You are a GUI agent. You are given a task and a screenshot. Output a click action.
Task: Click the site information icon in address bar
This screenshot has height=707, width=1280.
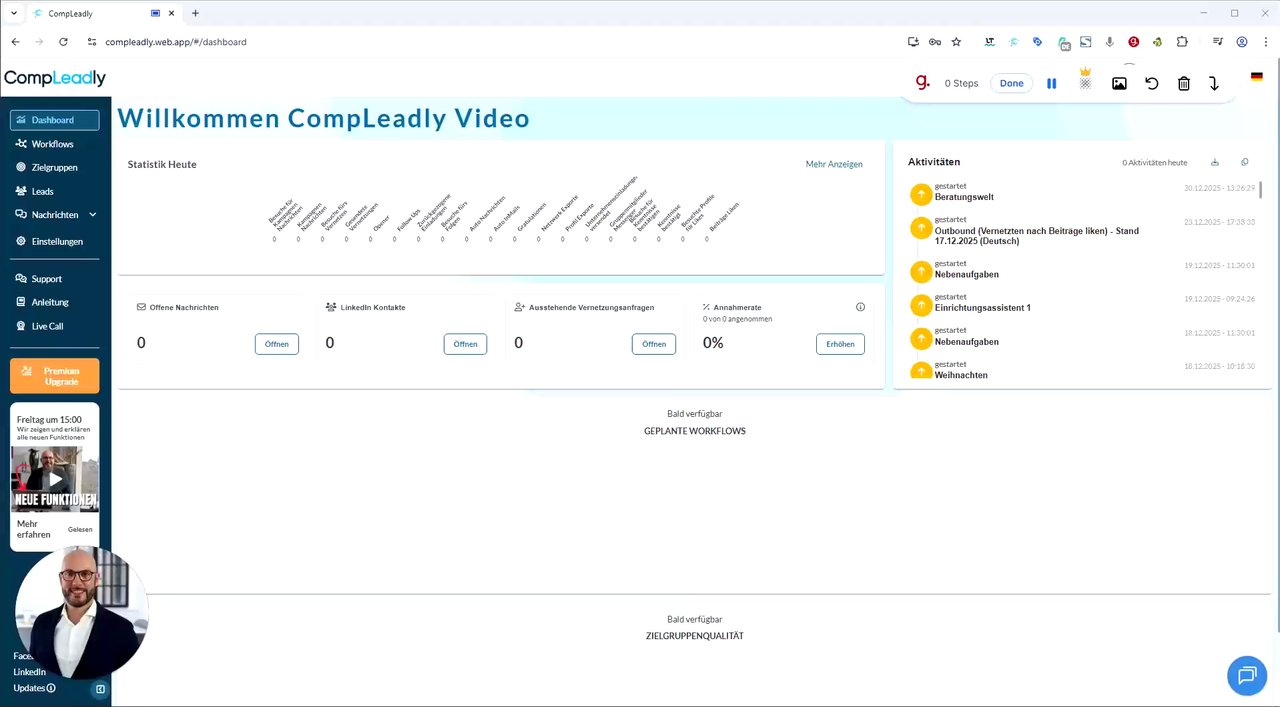coord(92,42)
